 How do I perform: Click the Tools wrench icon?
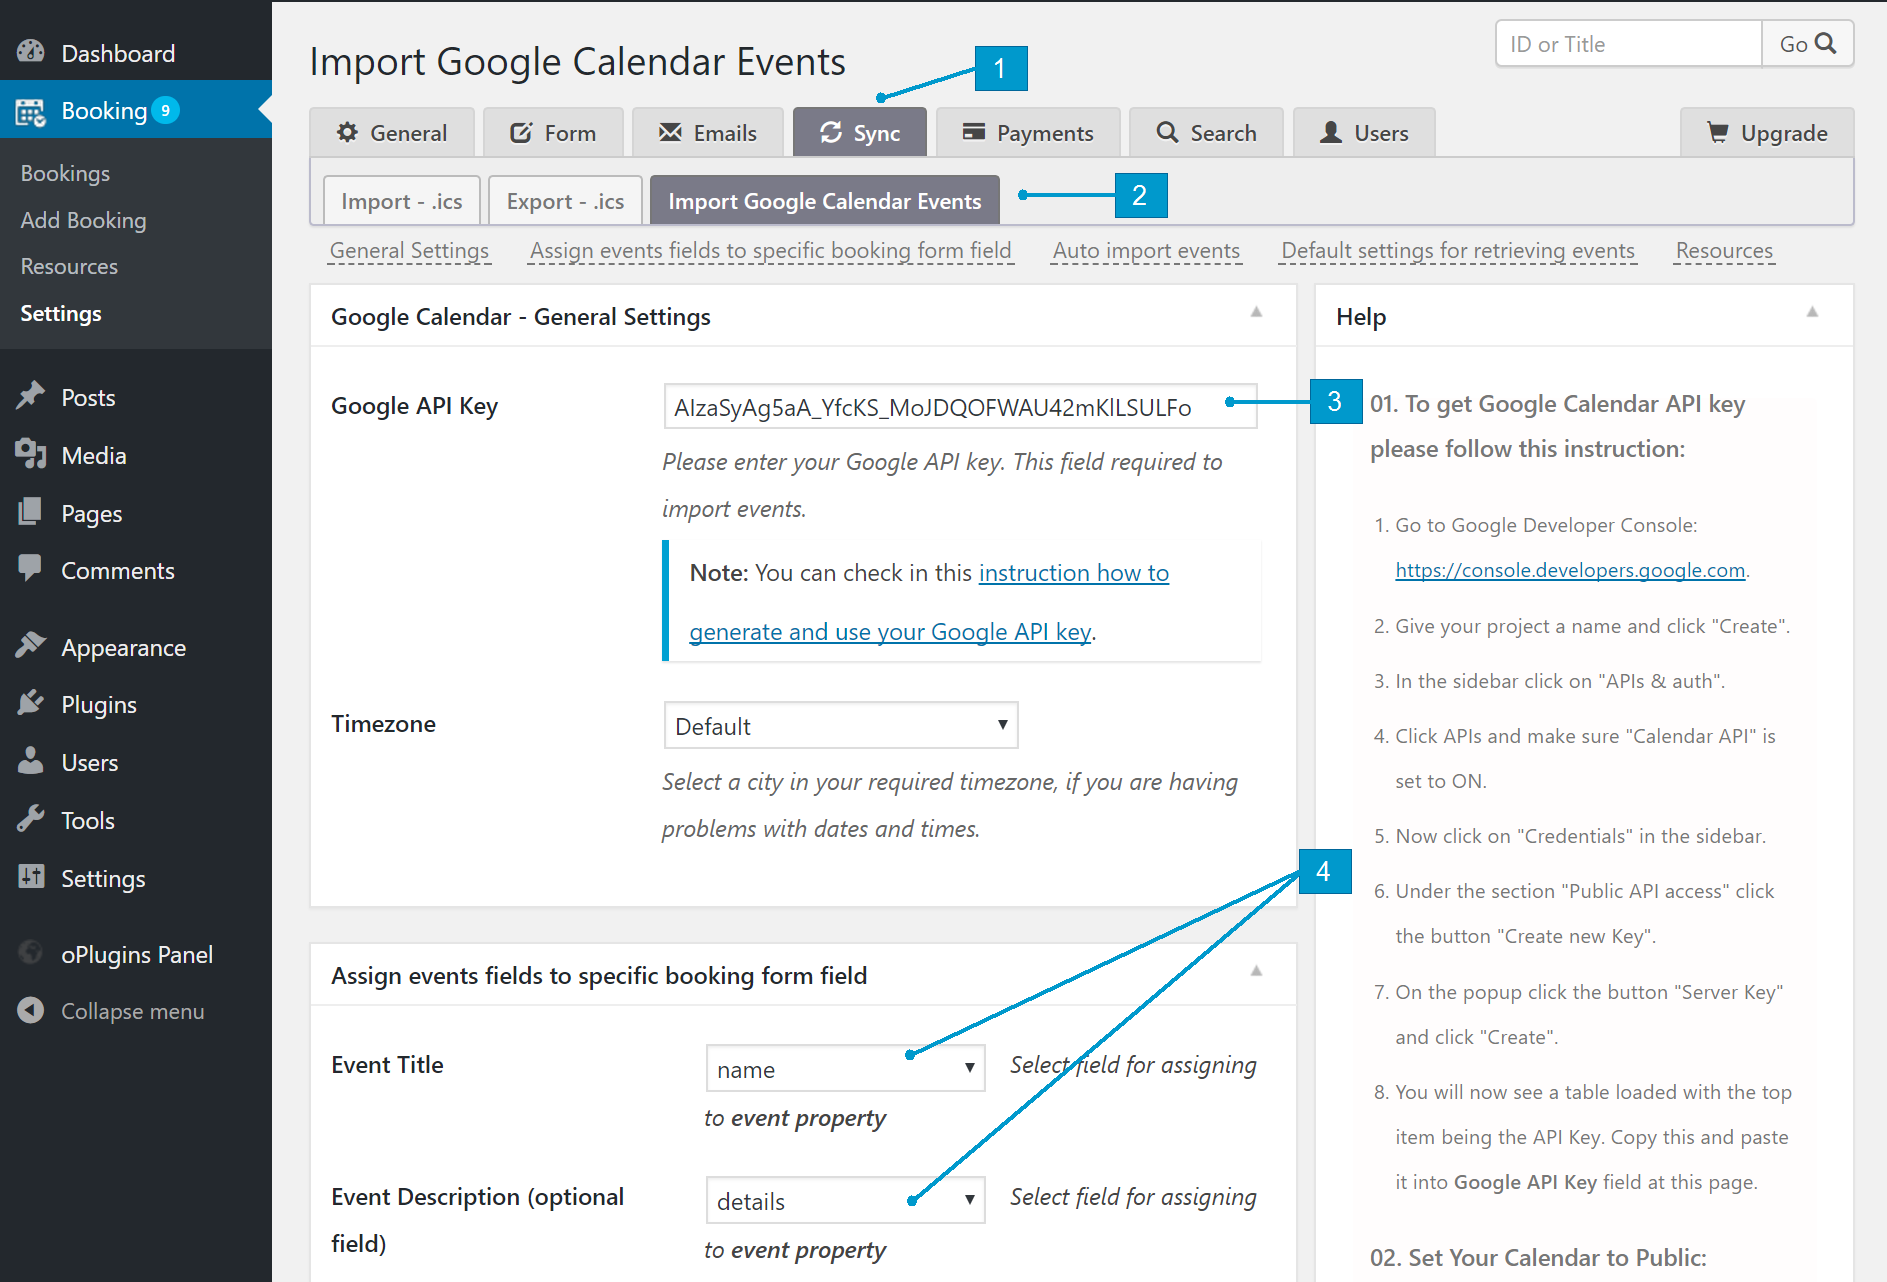tap(31, 819)
